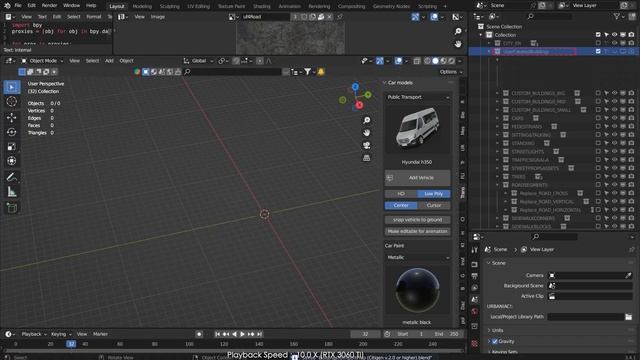This screenshot has height=360, width=640.
Task: Open the outliner filter funnel icon
Action: (617, 16)
